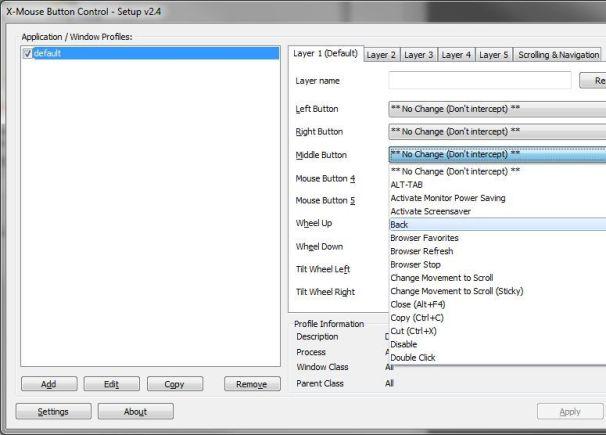
Task: Switch to Scrolling & Navigation tab
Action: pos(558,55)
